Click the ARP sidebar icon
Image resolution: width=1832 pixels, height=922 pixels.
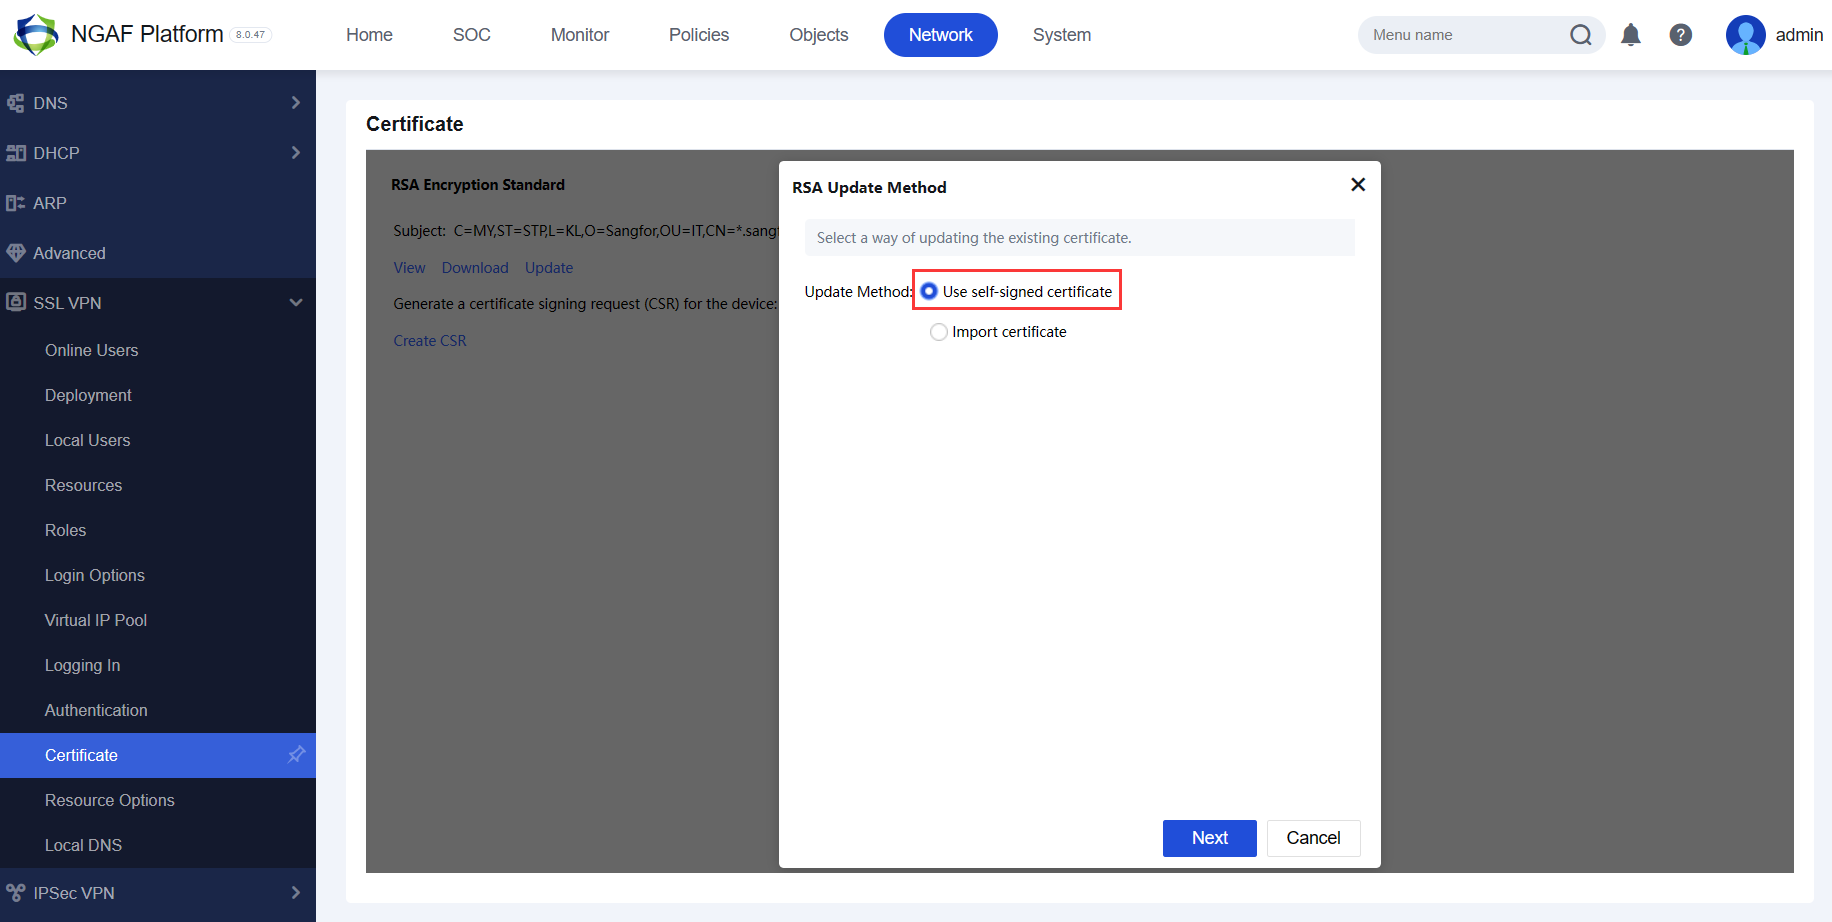pyautogui.click(x=16, y=203)
